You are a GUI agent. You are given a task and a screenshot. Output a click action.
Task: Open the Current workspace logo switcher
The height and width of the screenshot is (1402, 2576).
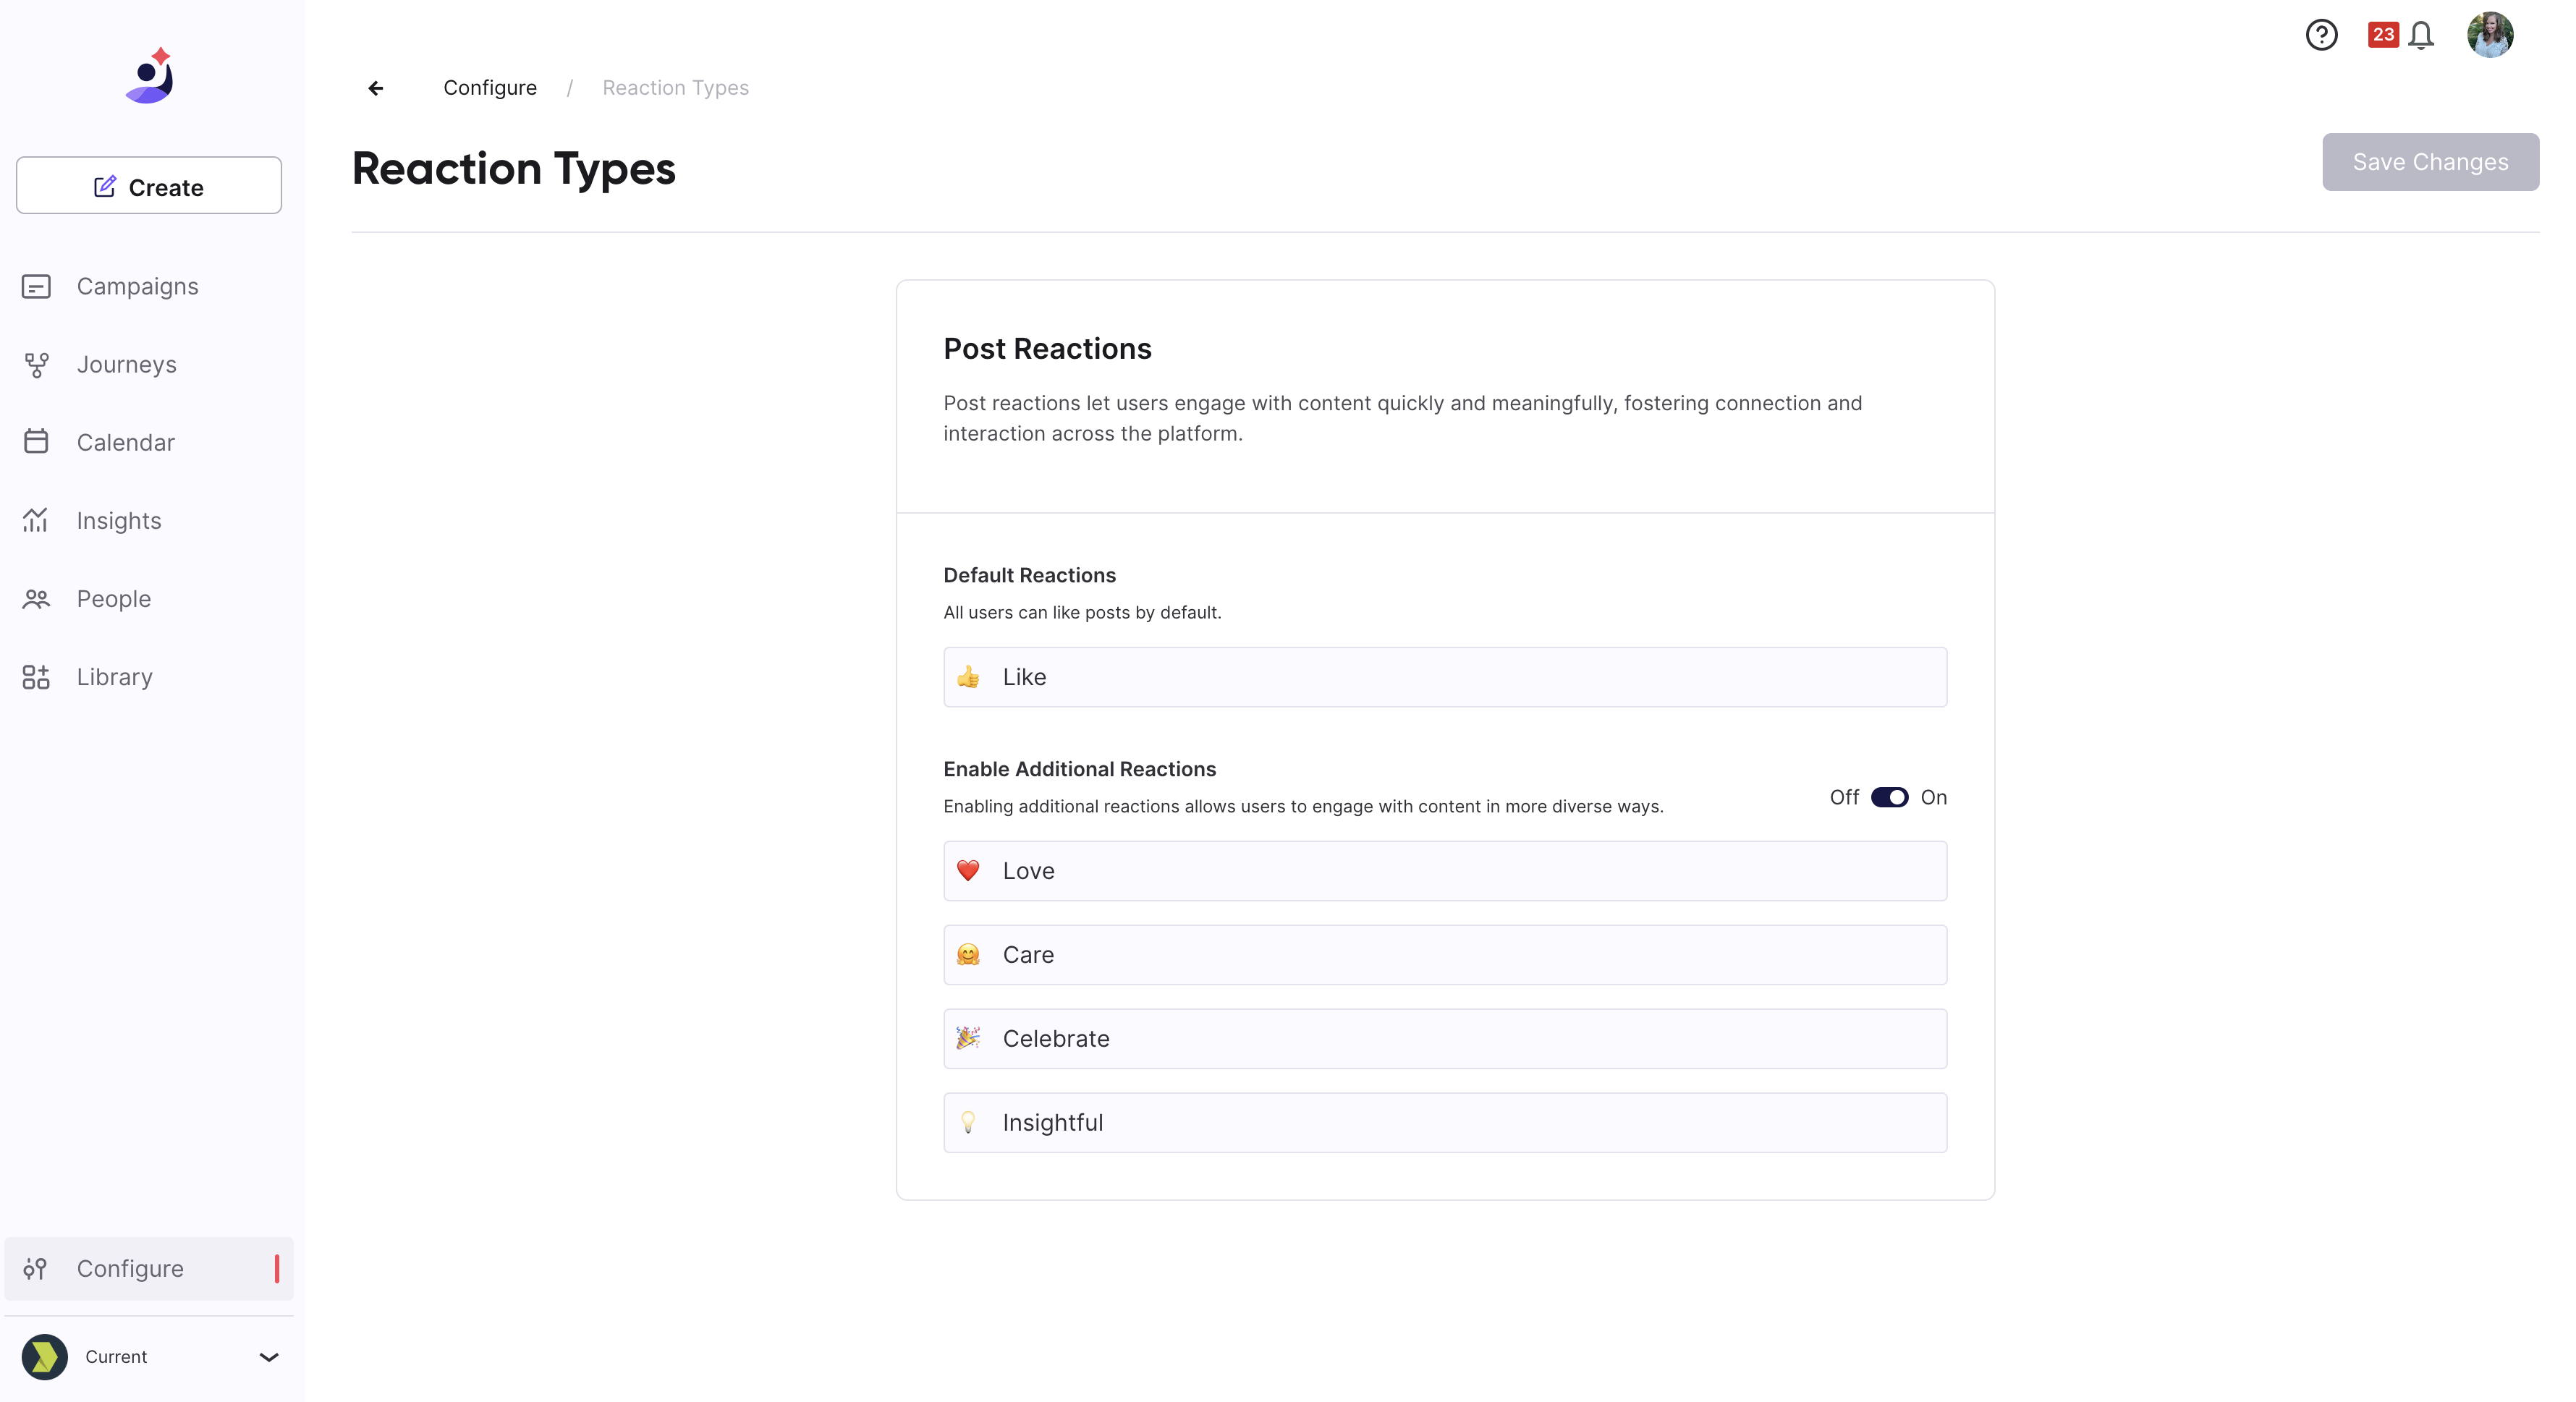[45, 1357]
